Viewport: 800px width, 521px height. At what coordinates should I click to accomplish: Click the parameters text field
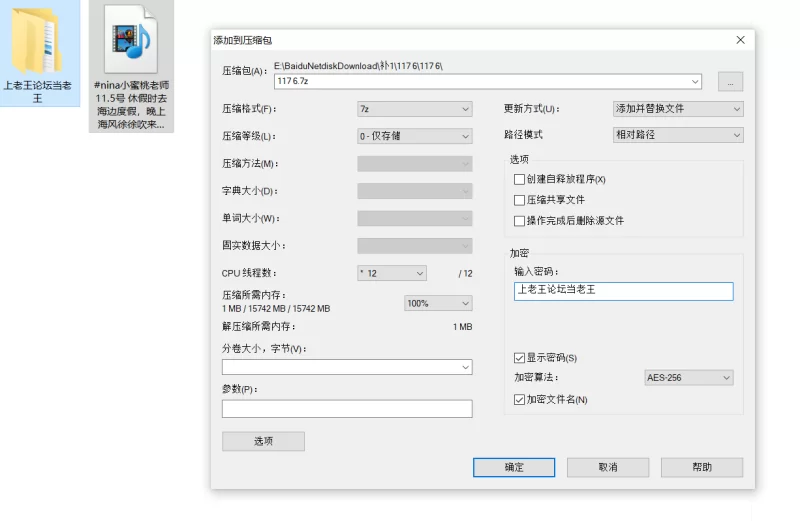point(346,409)
